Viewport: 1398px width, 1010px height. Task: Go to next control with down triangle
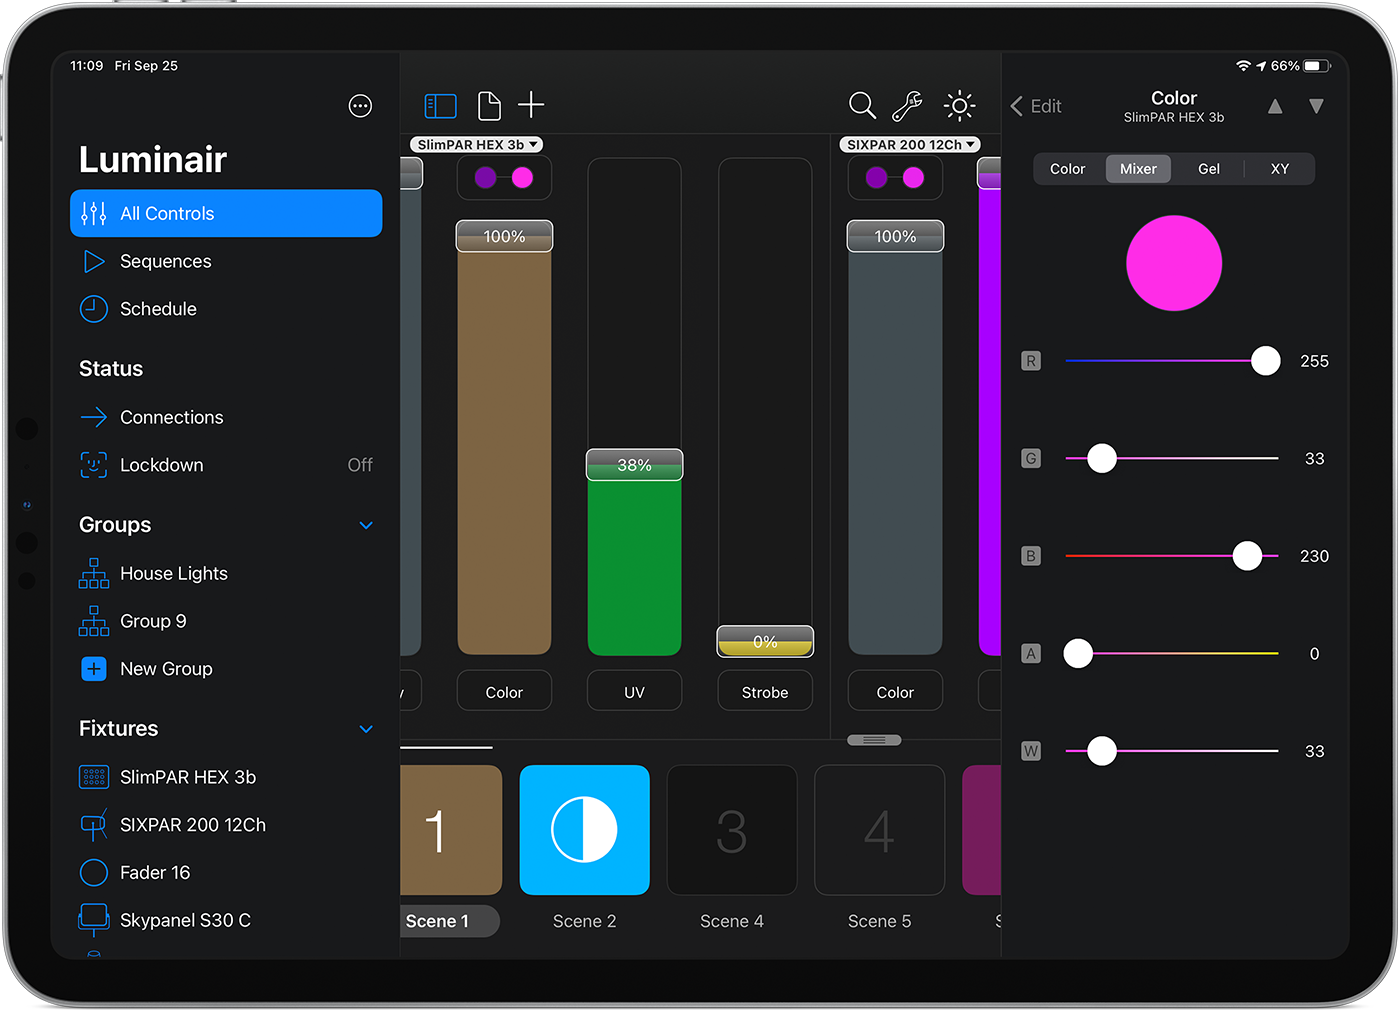click(1316, 106)
